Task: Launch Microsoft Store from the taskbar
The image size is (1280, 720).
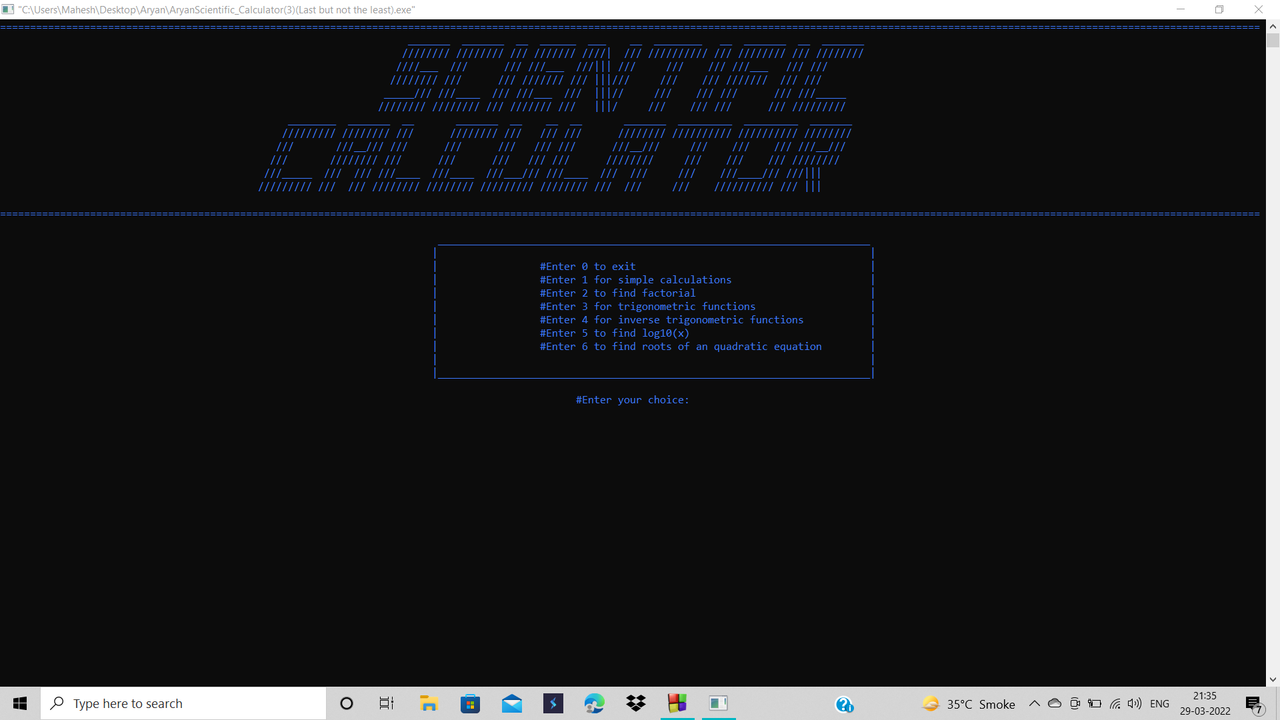Action: 470,703
